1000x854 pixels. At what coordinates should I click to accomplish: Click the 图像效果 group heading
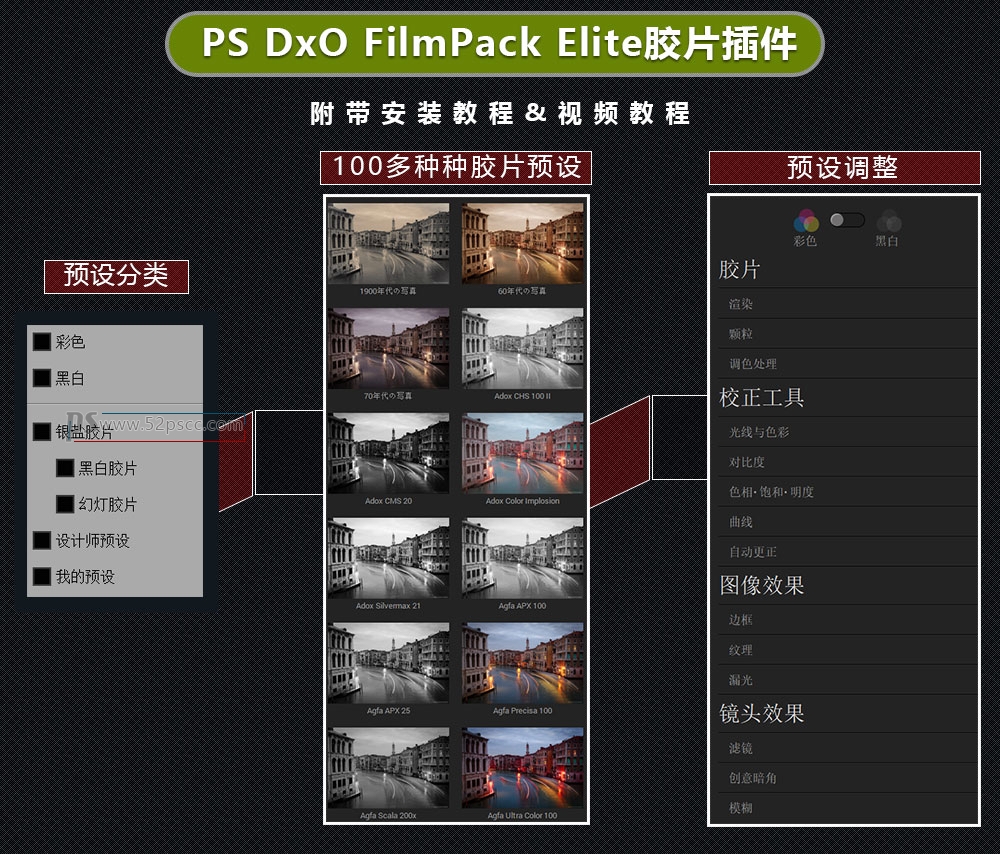761,585
